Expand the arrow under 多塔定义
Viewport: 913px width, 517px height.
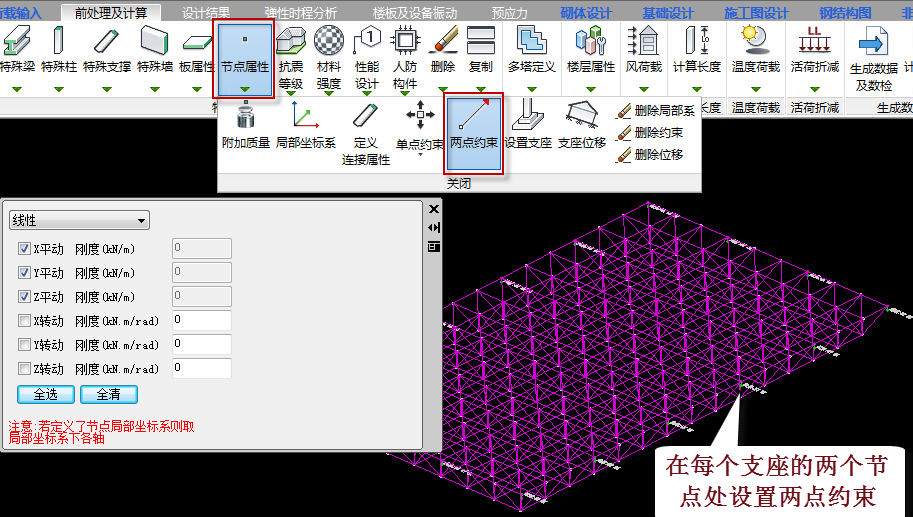click(x=531, y=89)
